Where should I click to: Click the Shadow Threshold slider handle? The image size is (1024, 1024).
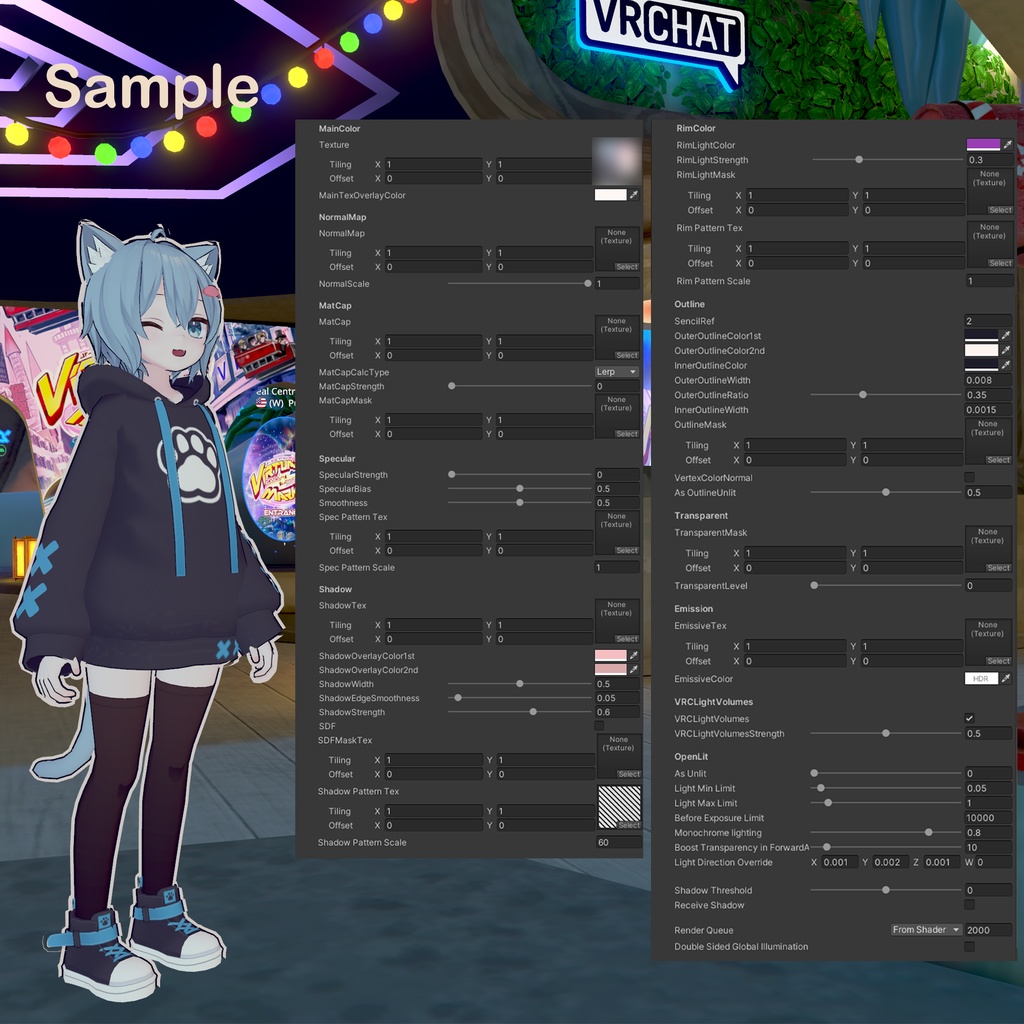[x=886, y=890]
